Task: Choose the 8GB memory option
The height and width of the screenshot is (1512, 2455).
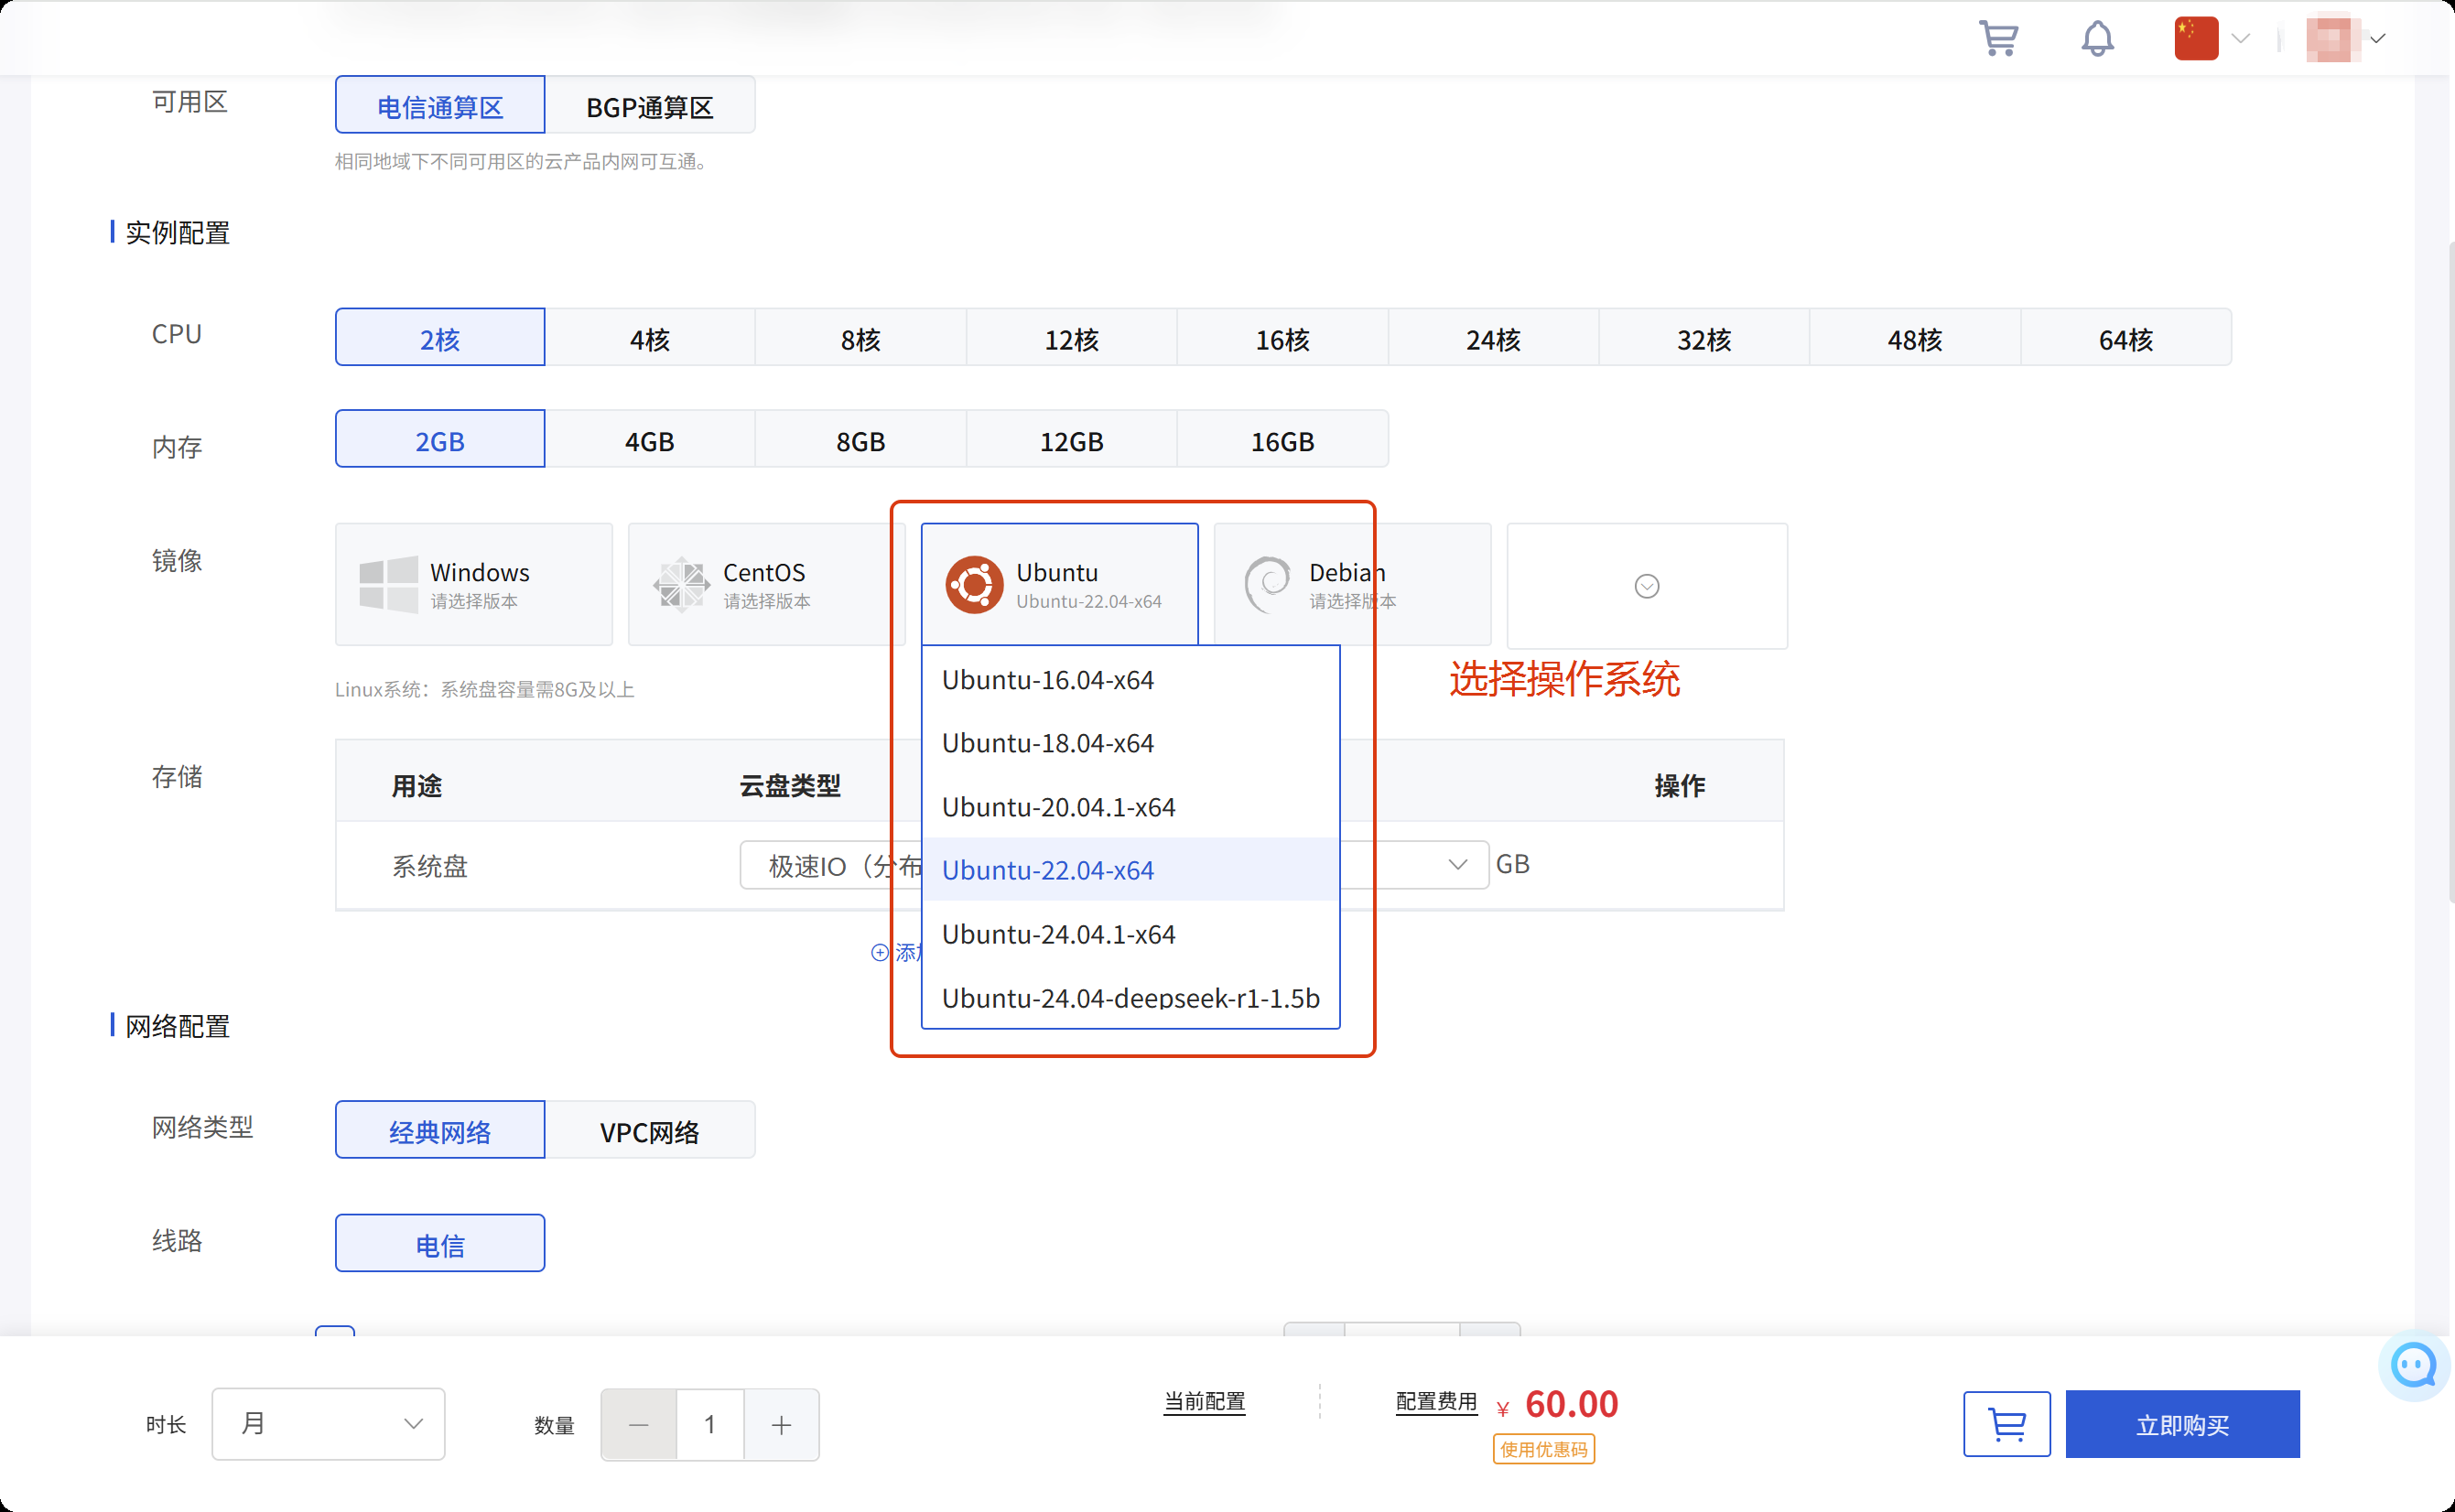Action: point(860,440)
